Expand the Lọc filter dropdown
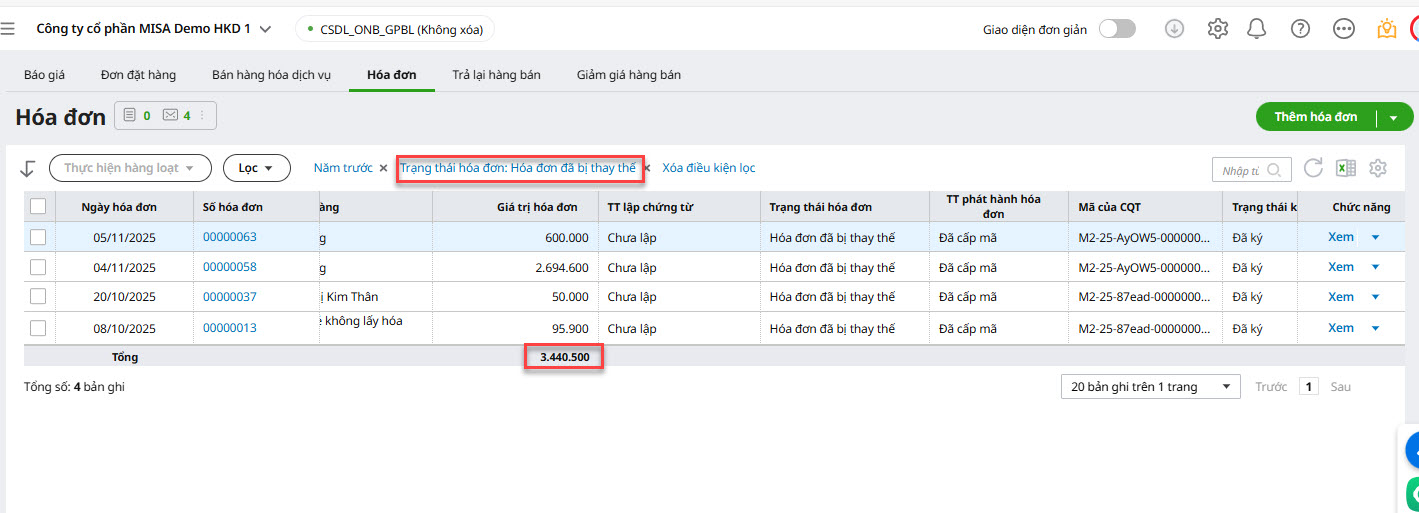Screen dimensions: 1419x513 [x=256, y=168]
